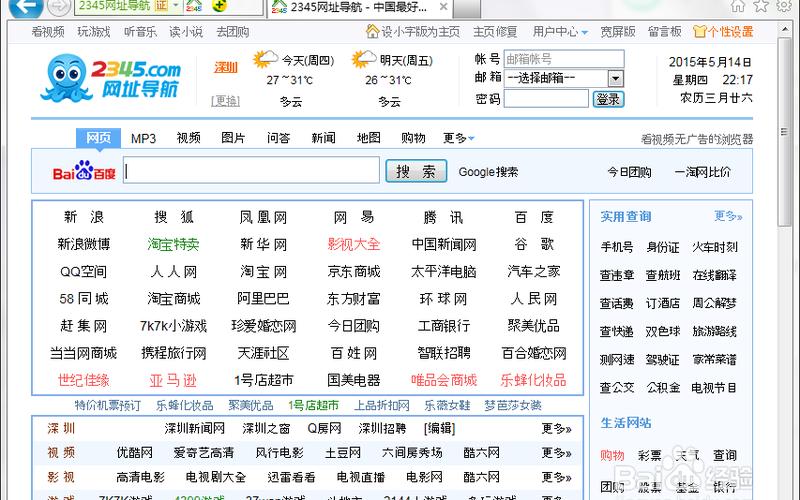Click the Google搜索 link
Screen dimensions: 800x500
tap(488, 172)
